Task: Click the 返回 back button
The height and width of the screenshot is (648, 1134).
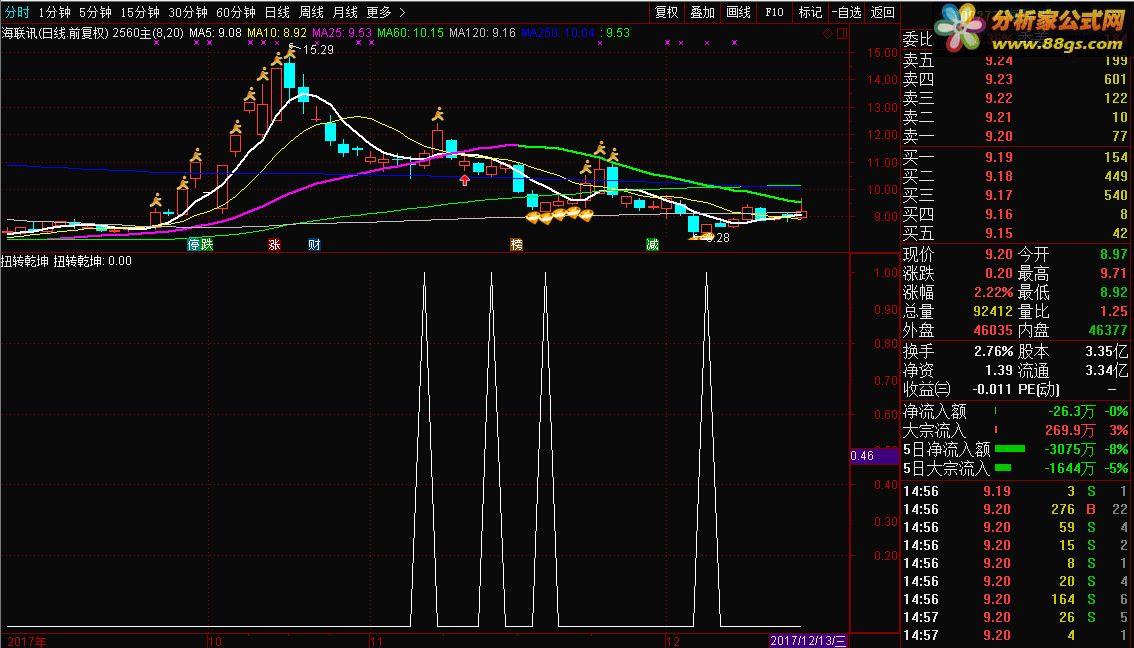Action: click(882, 12)
